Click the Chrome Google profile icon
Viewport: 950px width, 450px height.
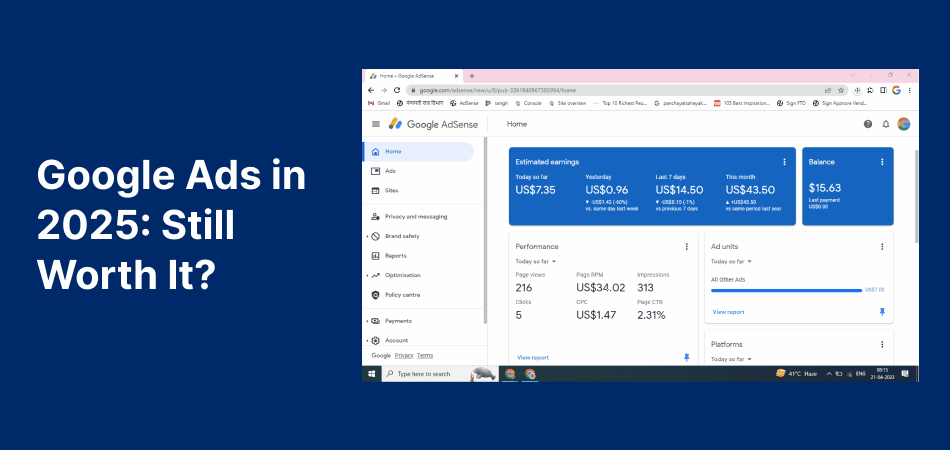pyautogui.click(x=896, y=90)
